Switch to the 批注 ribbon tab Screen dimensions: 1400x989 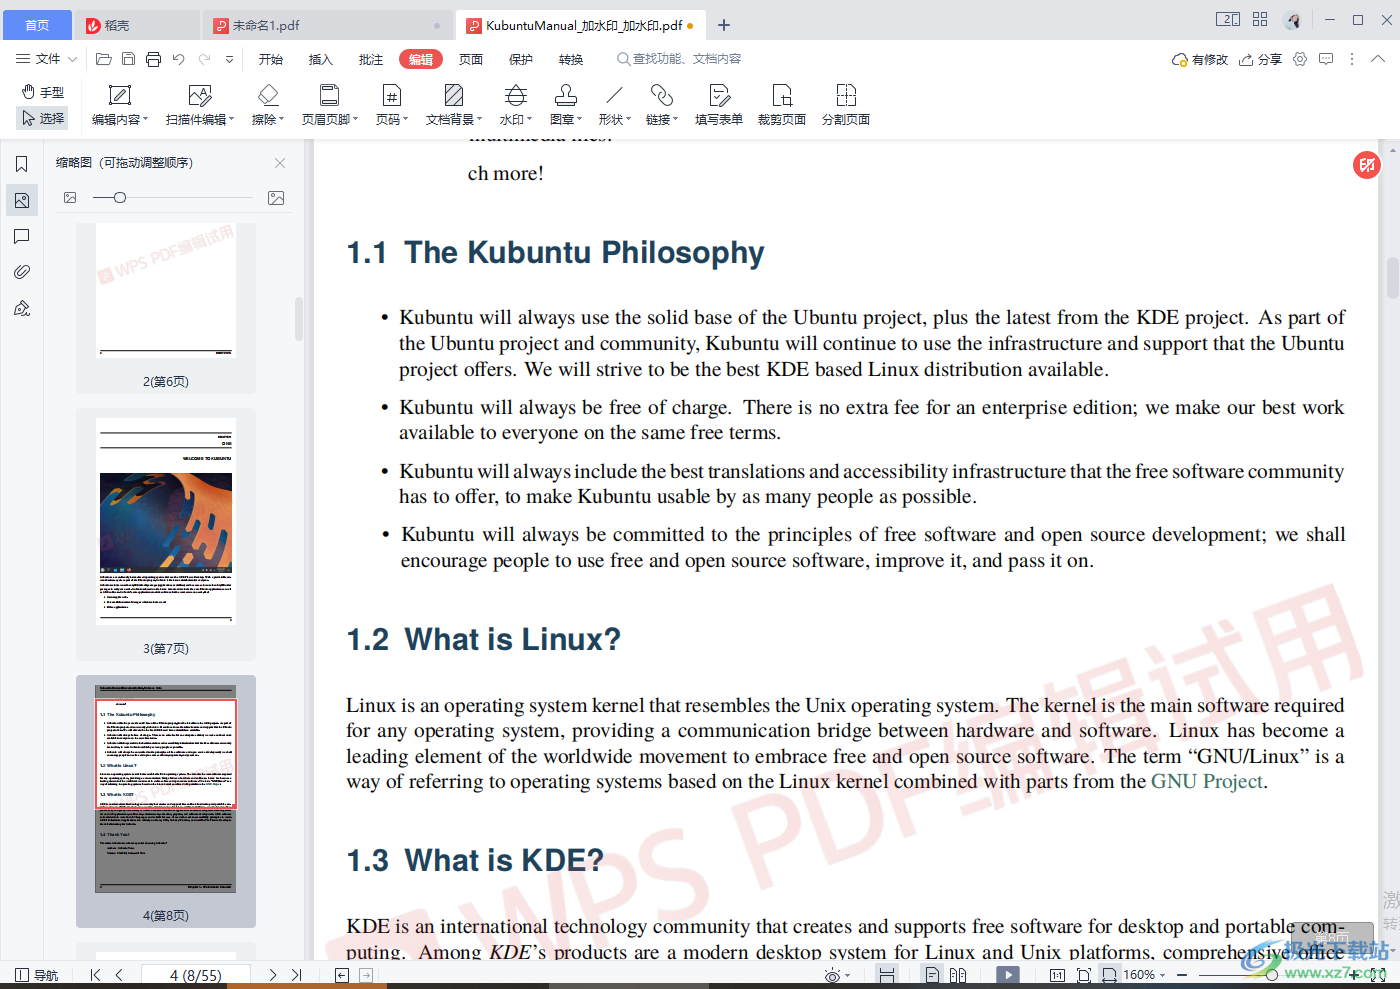[x=371, y=59]
